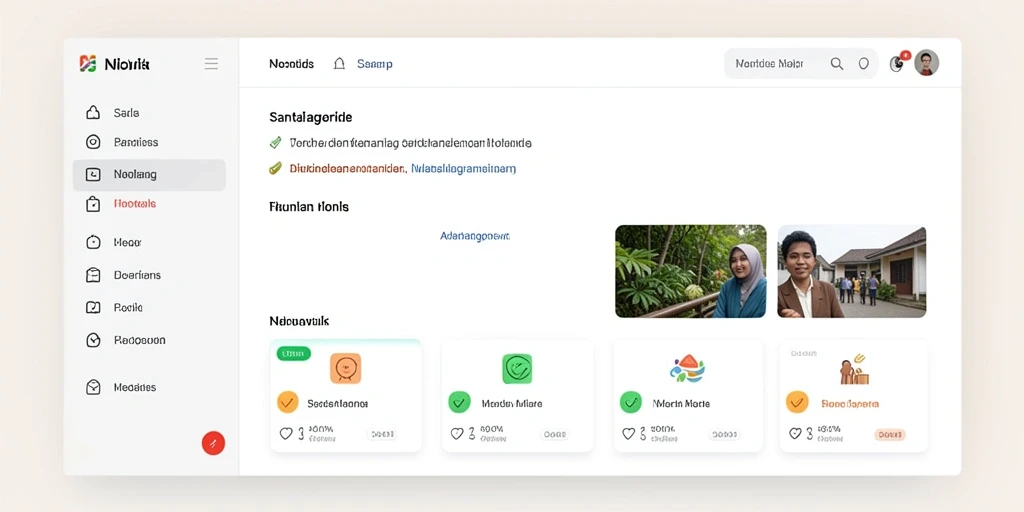Click the Ndeuavalls section heading
Image resolution: width=1024 pixels, height=512 pixels.
(x=299, y=321)
